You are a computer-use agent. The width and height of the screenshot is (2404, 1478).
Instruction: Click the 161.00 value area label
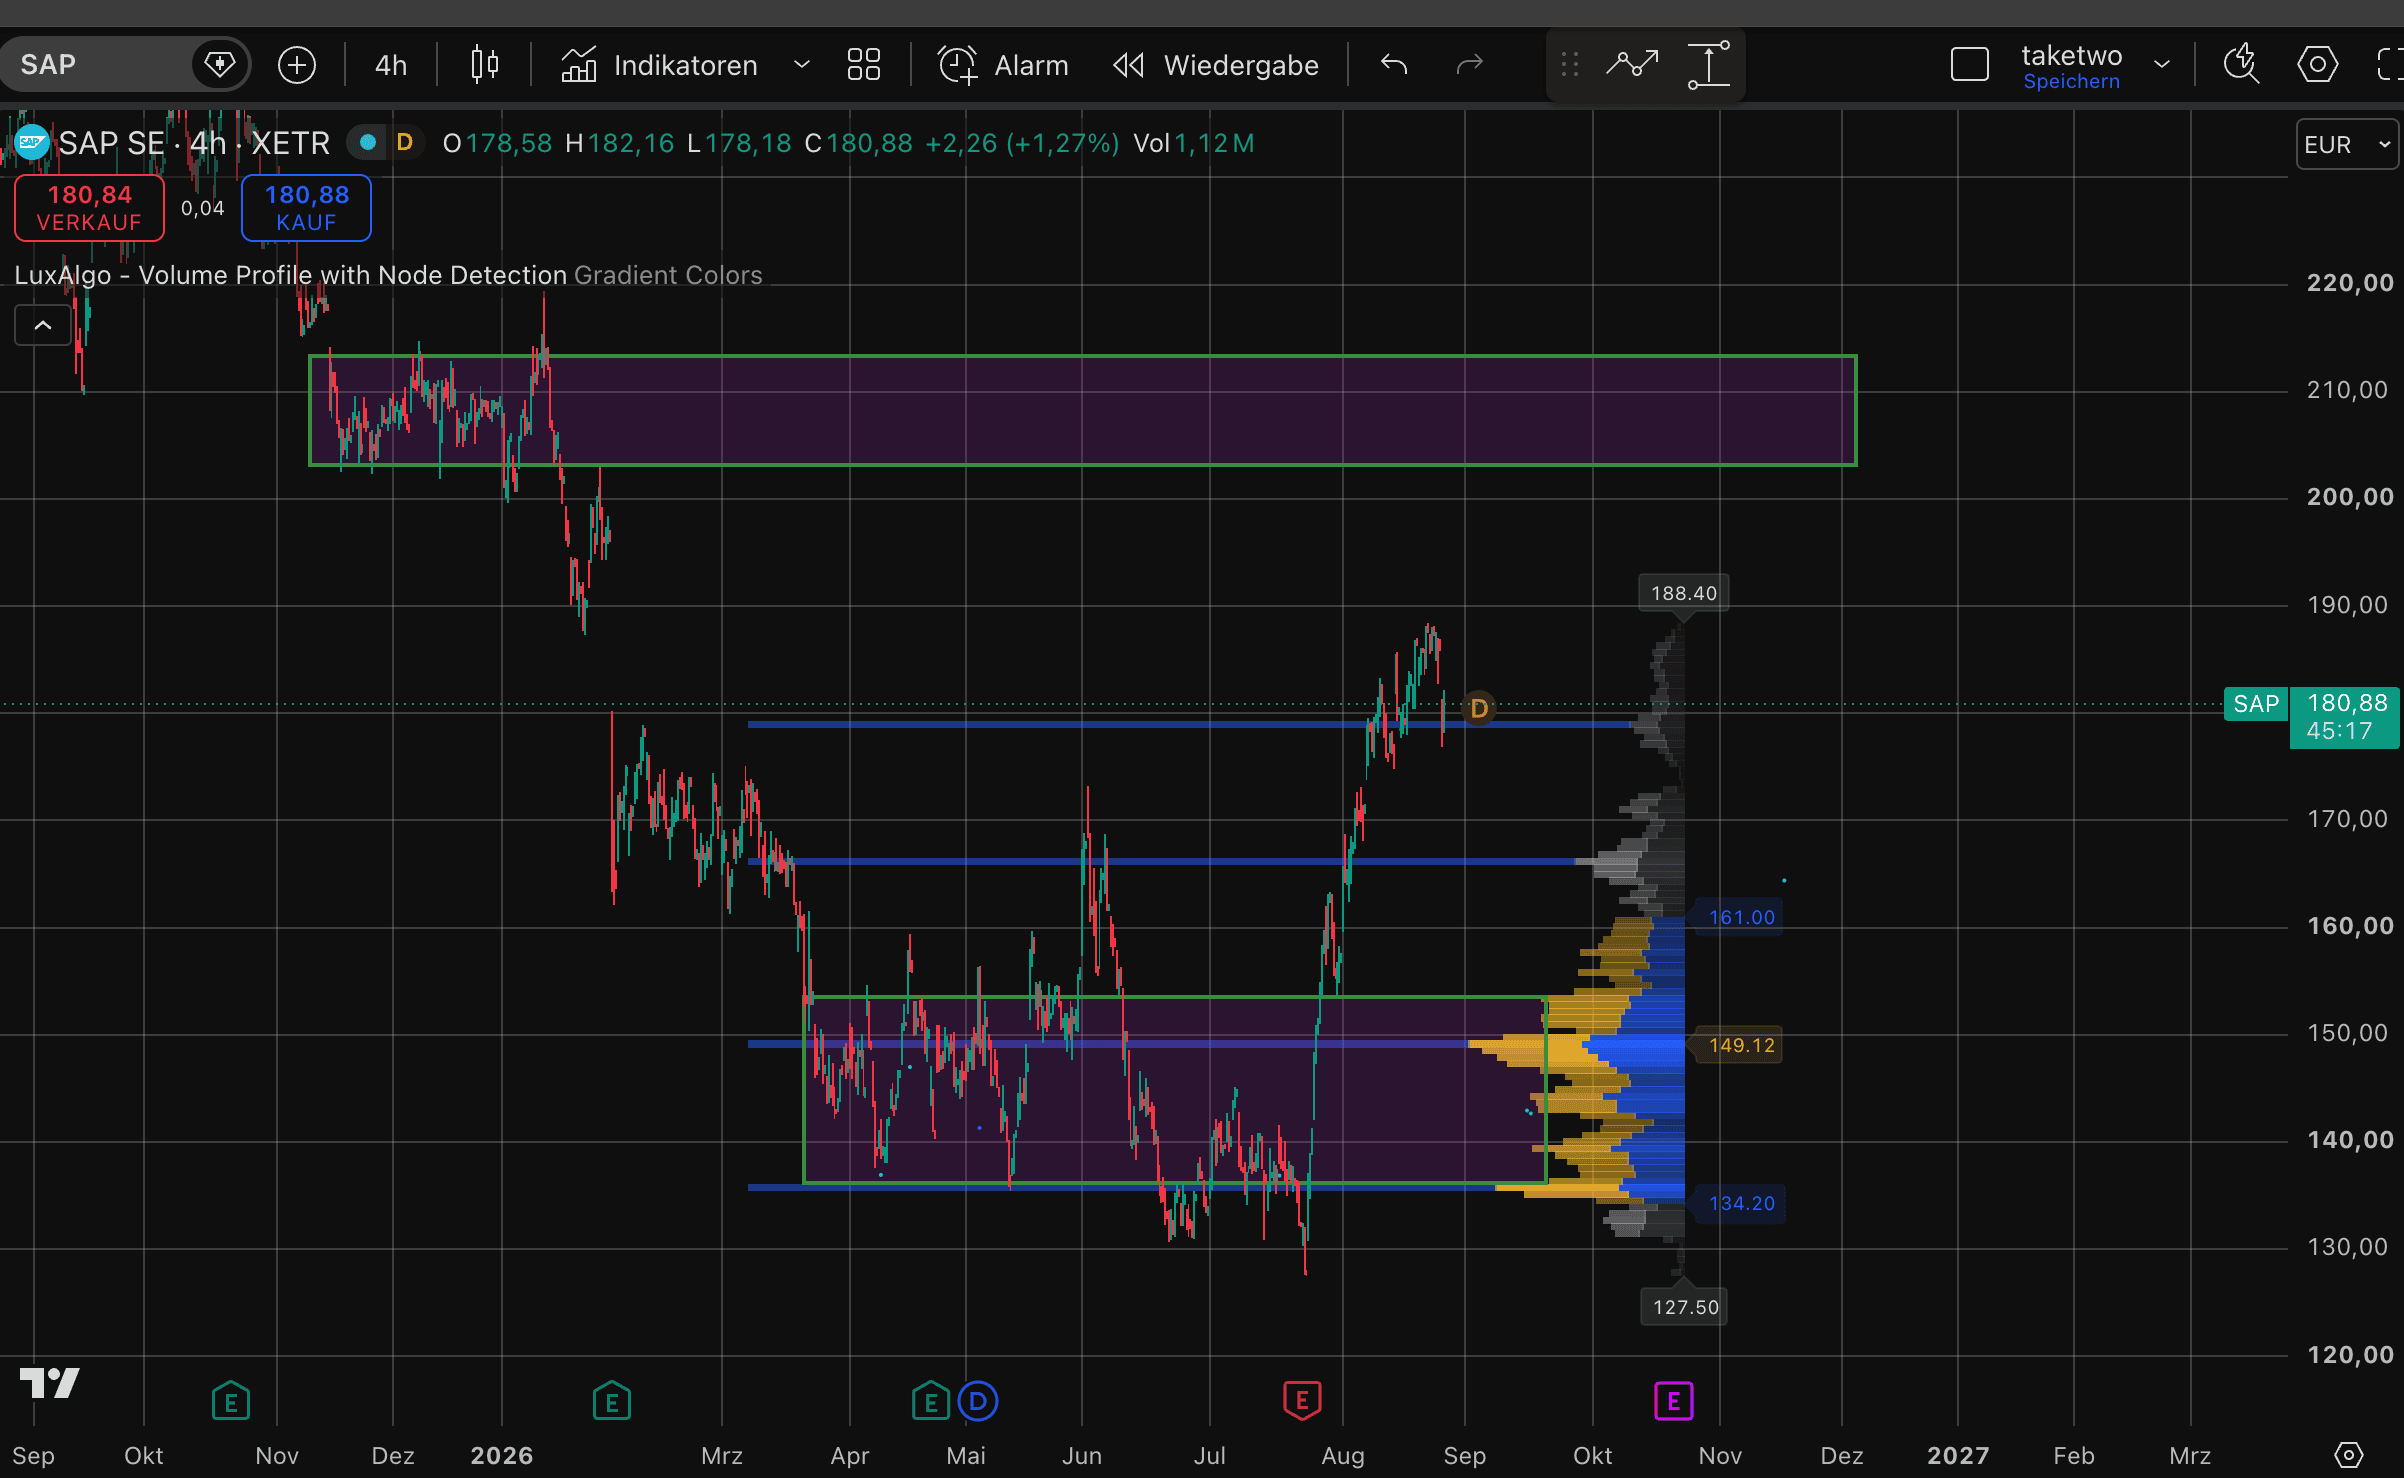pos(1742,917)
